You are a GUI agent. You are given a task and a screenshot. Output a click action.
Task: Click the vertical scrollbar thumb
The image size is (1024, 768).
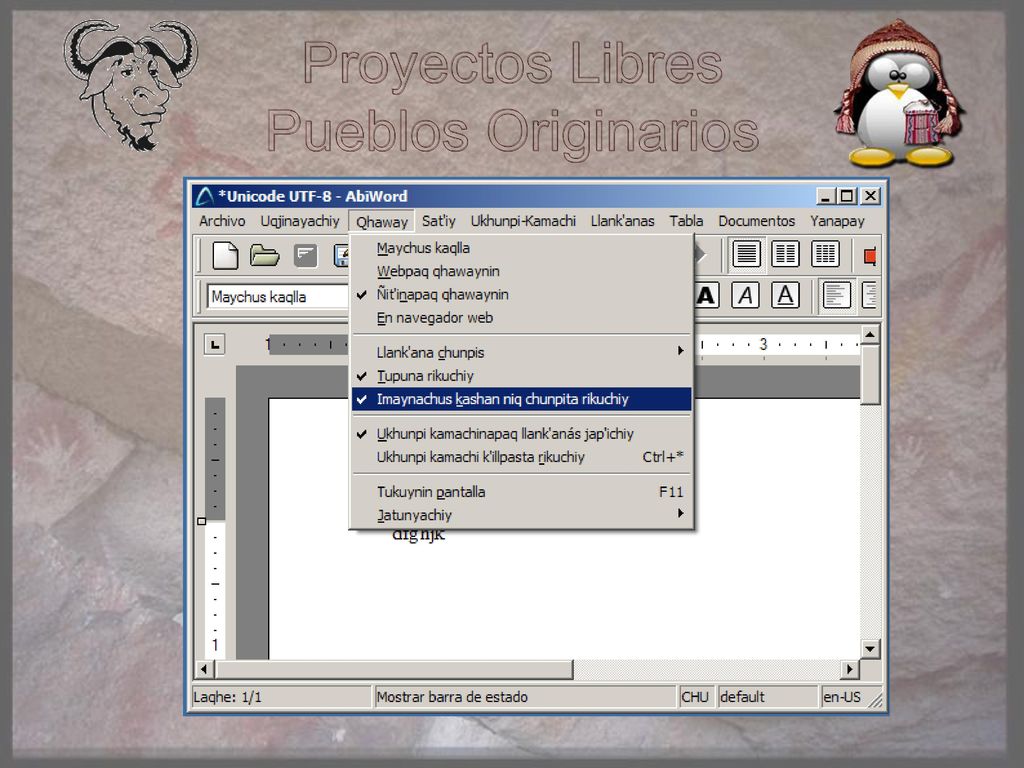870,375
